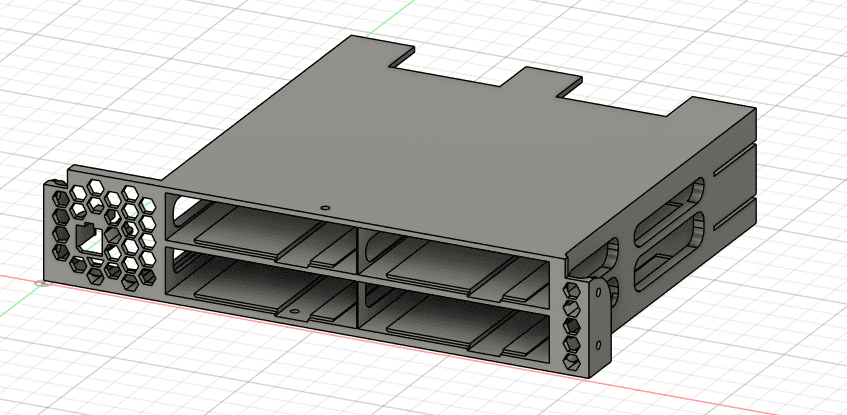Select the lower-right drive bay opening
The image size is (847, 415).
click(x=456, y=323)
